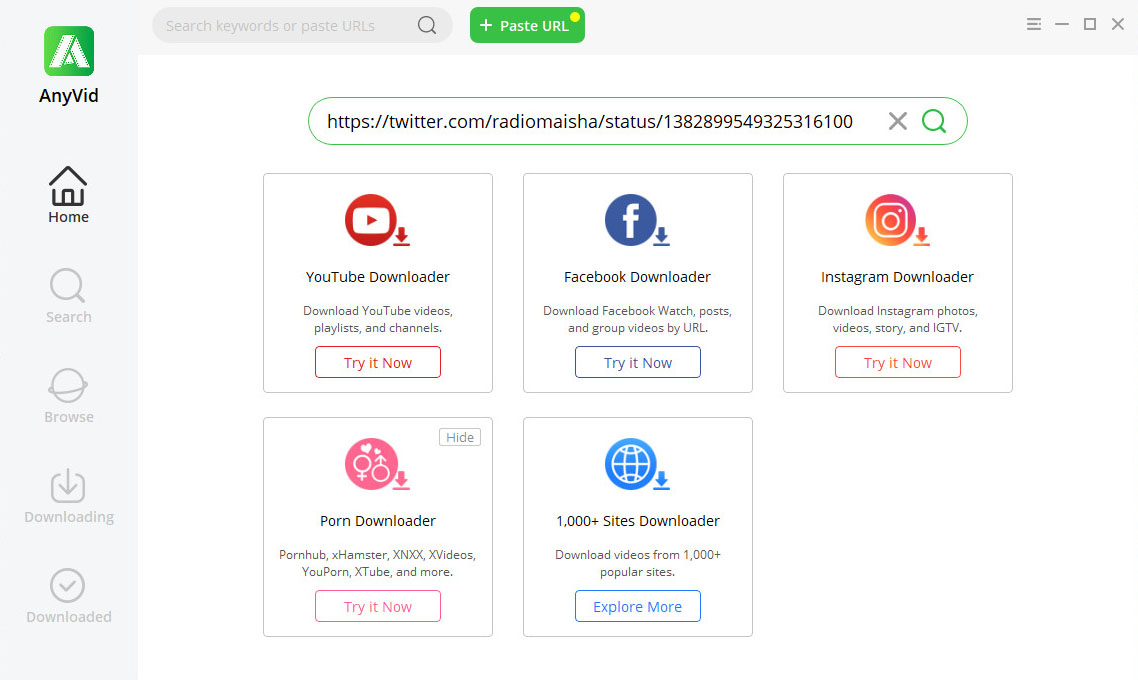The height and width of the screenshot is (680, 1138).
Task: Click Try it Now under YouTube Downloader
Action: (x=377, y=362)
